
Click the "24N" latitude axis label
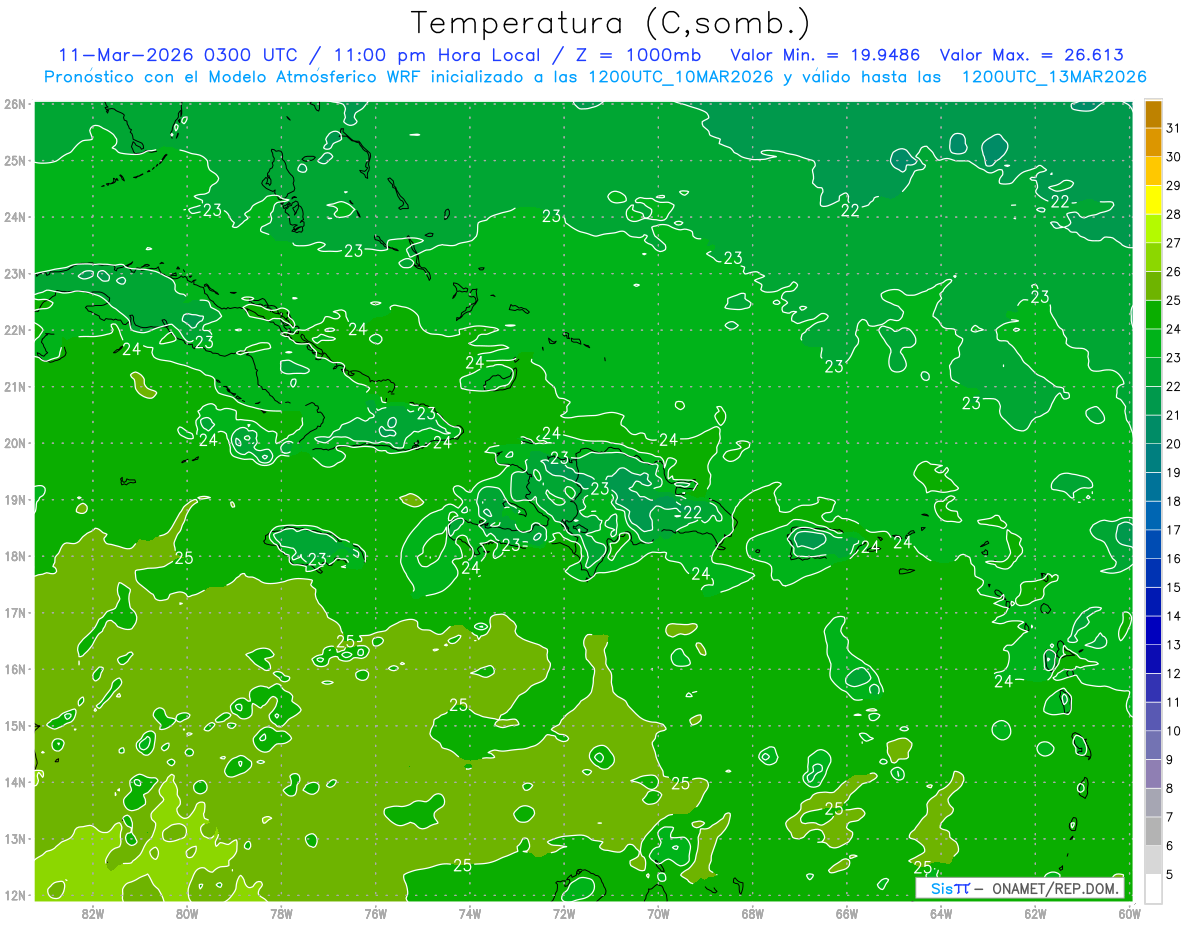(15, 216)
